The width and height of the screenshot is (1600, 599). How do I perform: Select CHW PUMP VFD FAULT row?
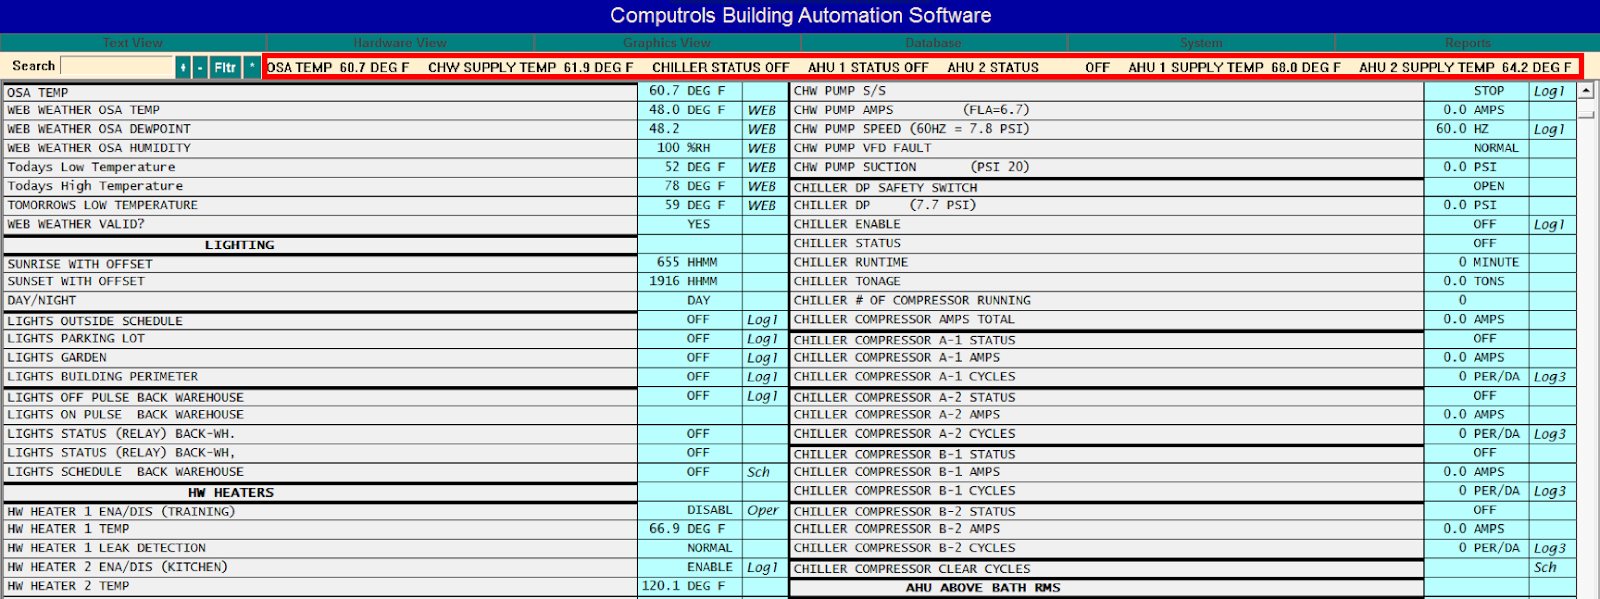[1106, 148]
